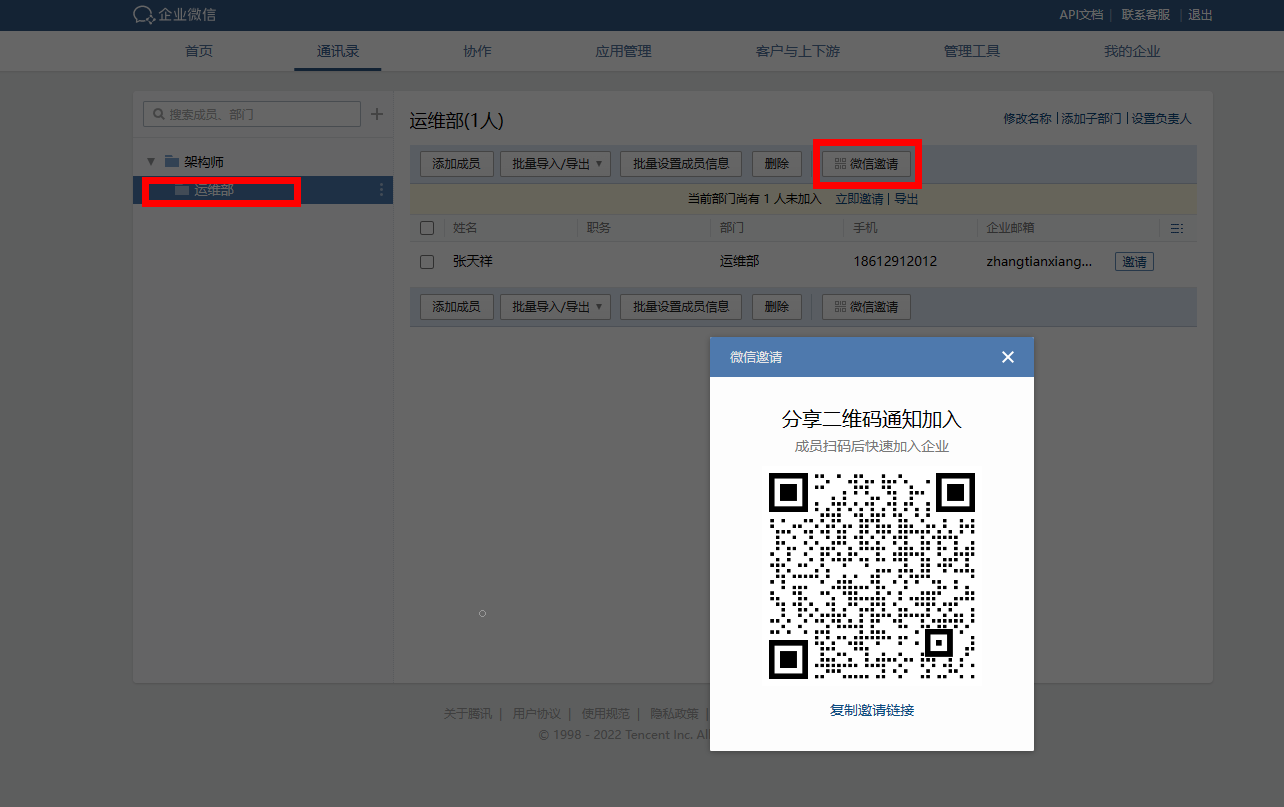
Task: Click the 手机 column header
Action: [865, 228]
